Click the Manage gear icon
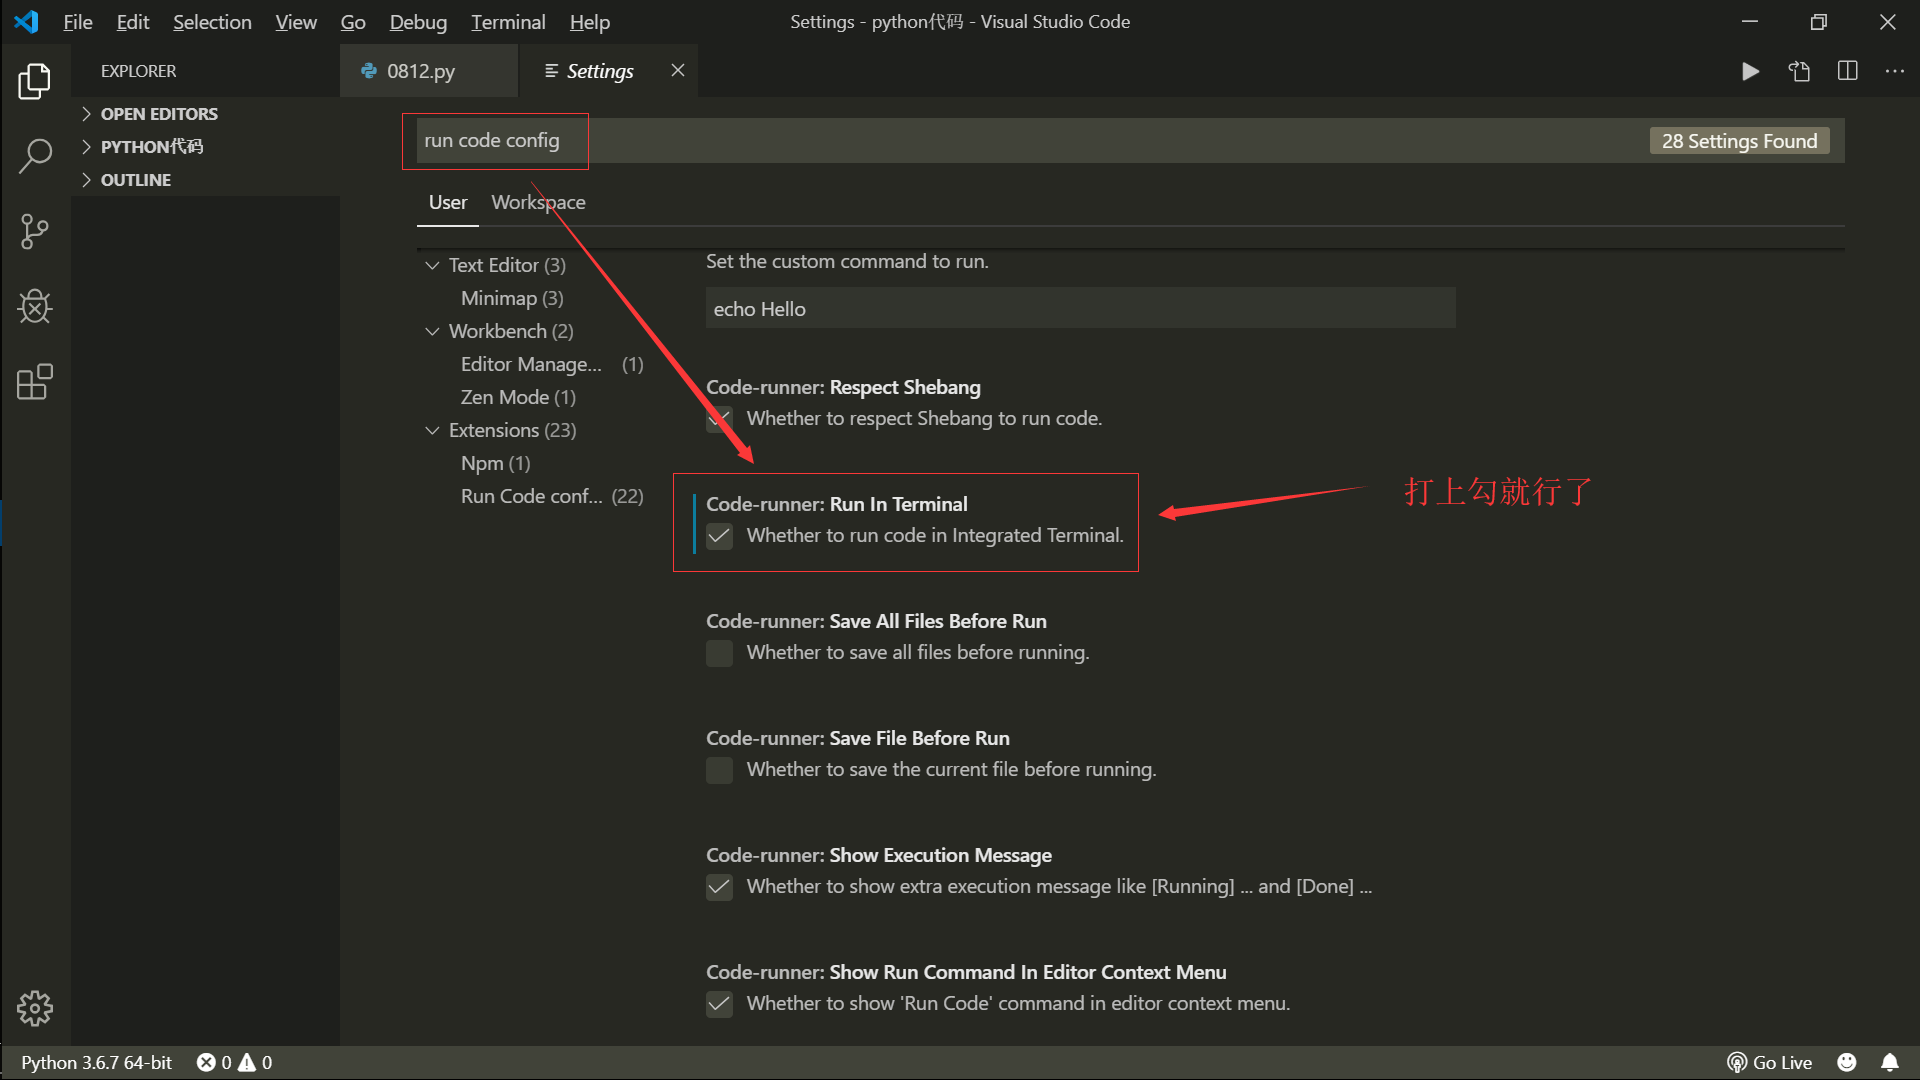This screenshot has width=1920, height=1080. [x=35, y=1008]
